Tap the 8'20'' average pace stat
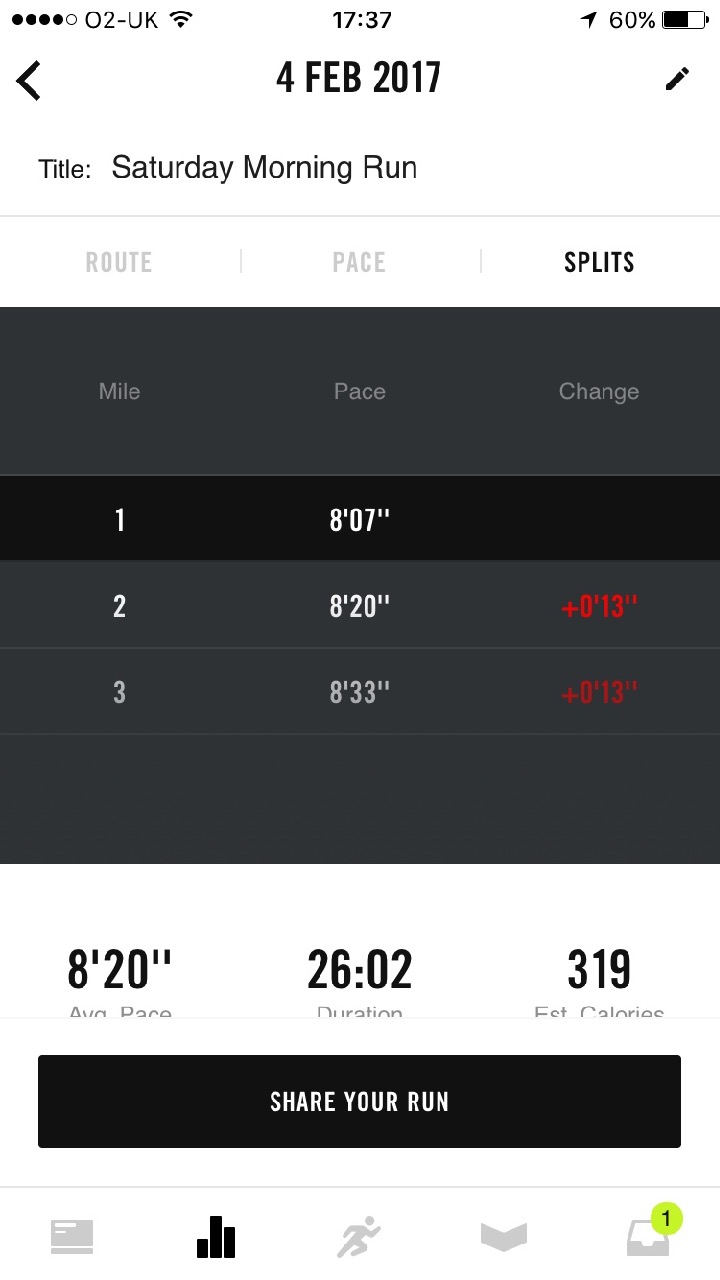This screenshot has width=720, height=1280. tap(120, 972)
